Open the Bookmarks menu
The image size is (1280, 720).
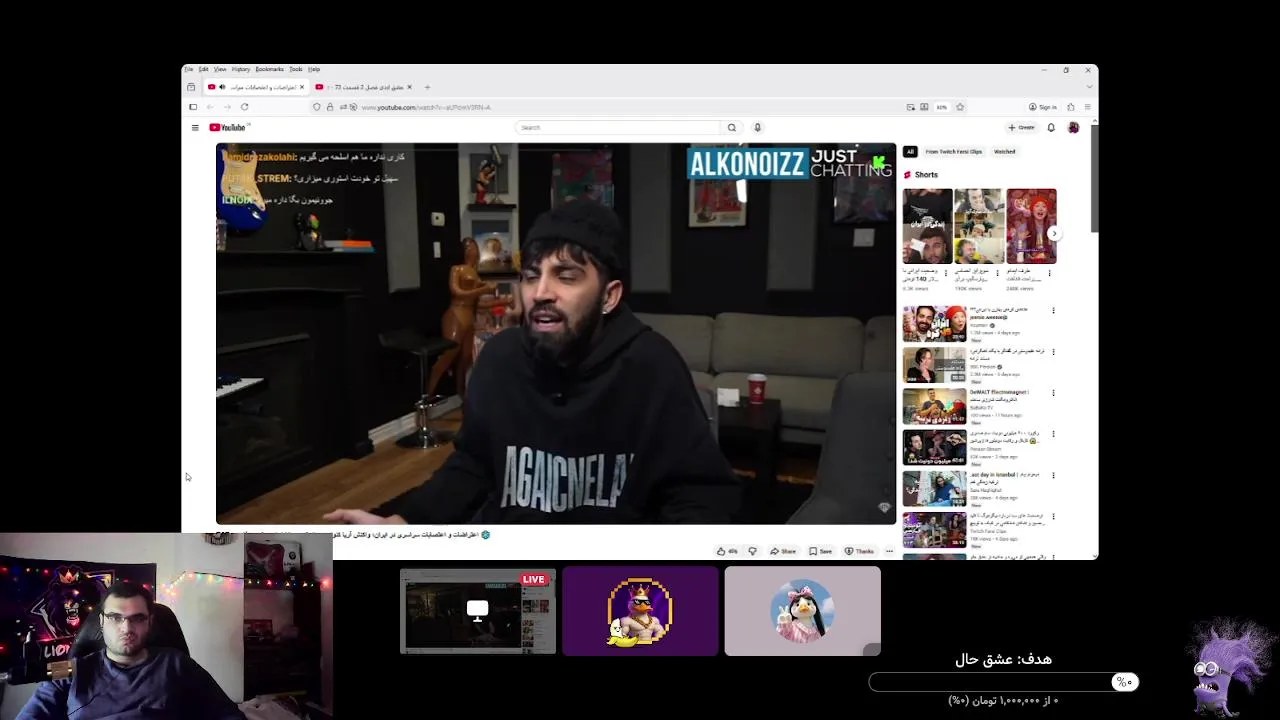(270, 69)
